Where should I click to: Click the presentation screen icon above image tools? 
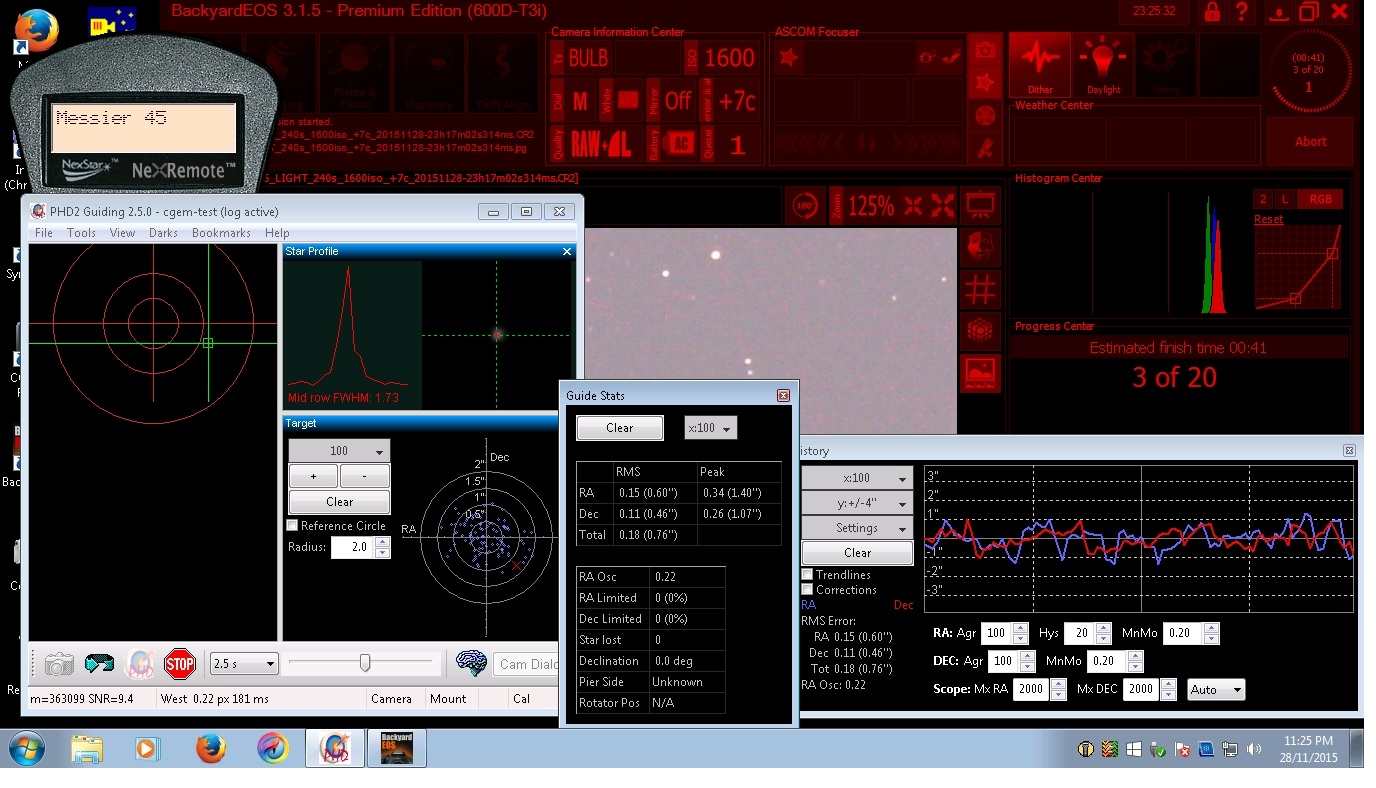coord(980,207)
